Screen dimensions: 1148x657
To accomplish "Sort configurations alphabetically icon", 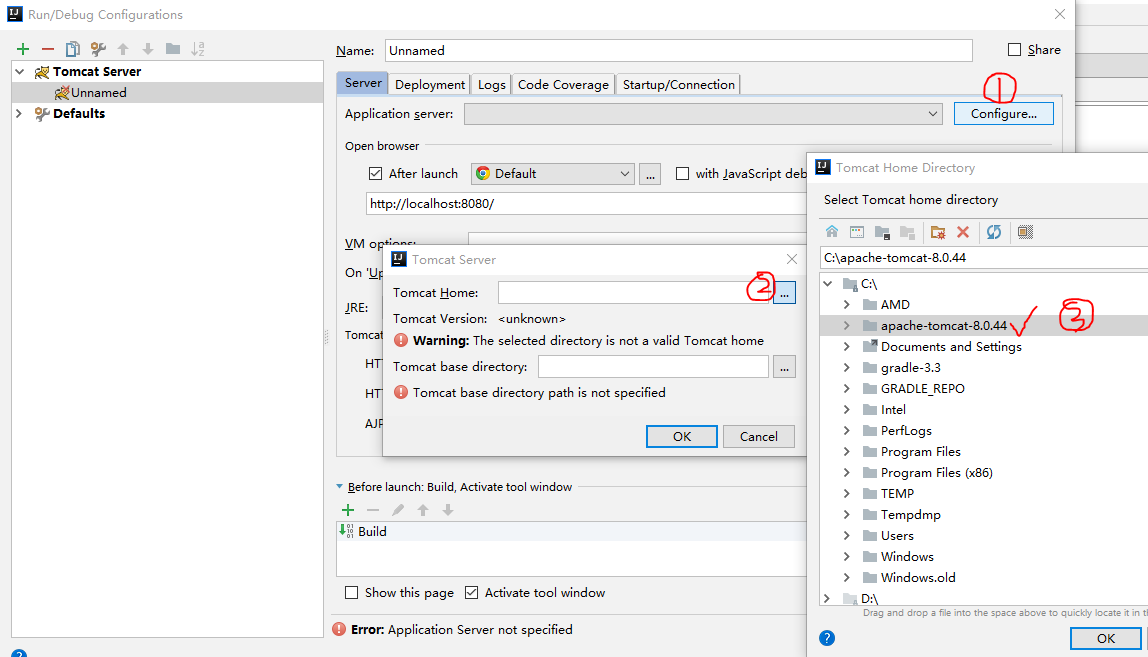I will coord(198,49).
